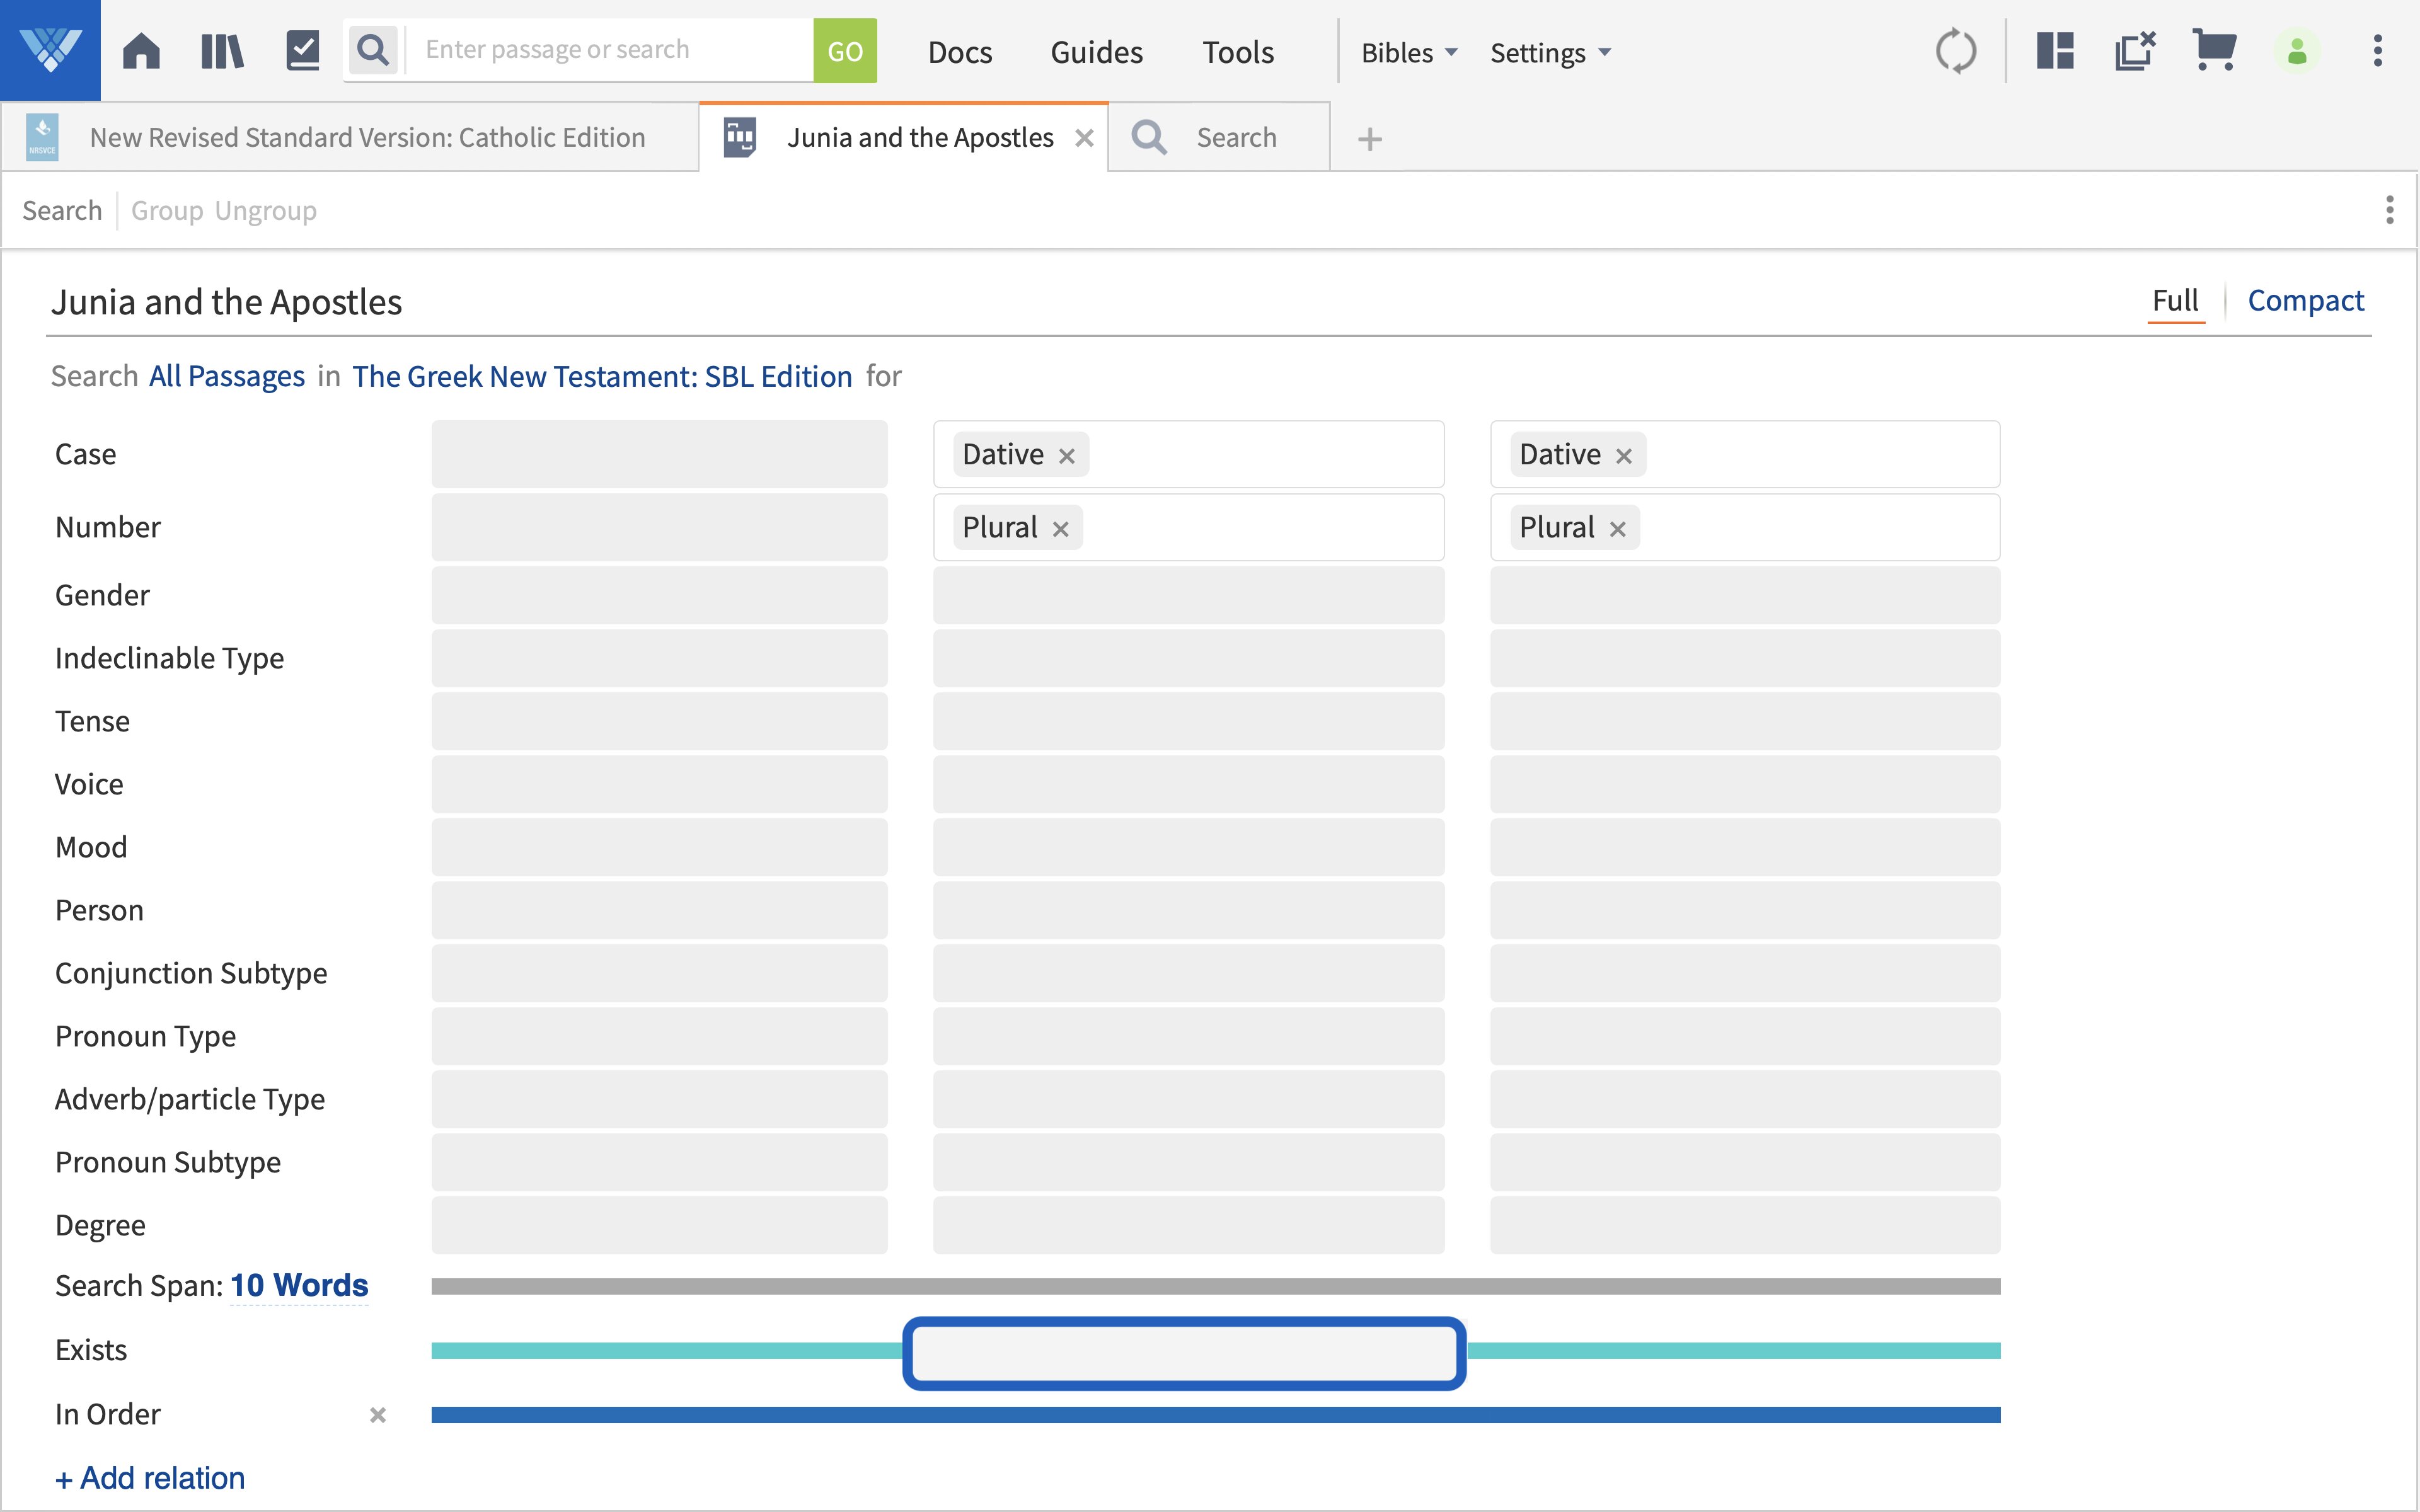Click the magnifier icon beside search box
The width and height of the screenshot is (2420, 1512).
coord(373,50)
